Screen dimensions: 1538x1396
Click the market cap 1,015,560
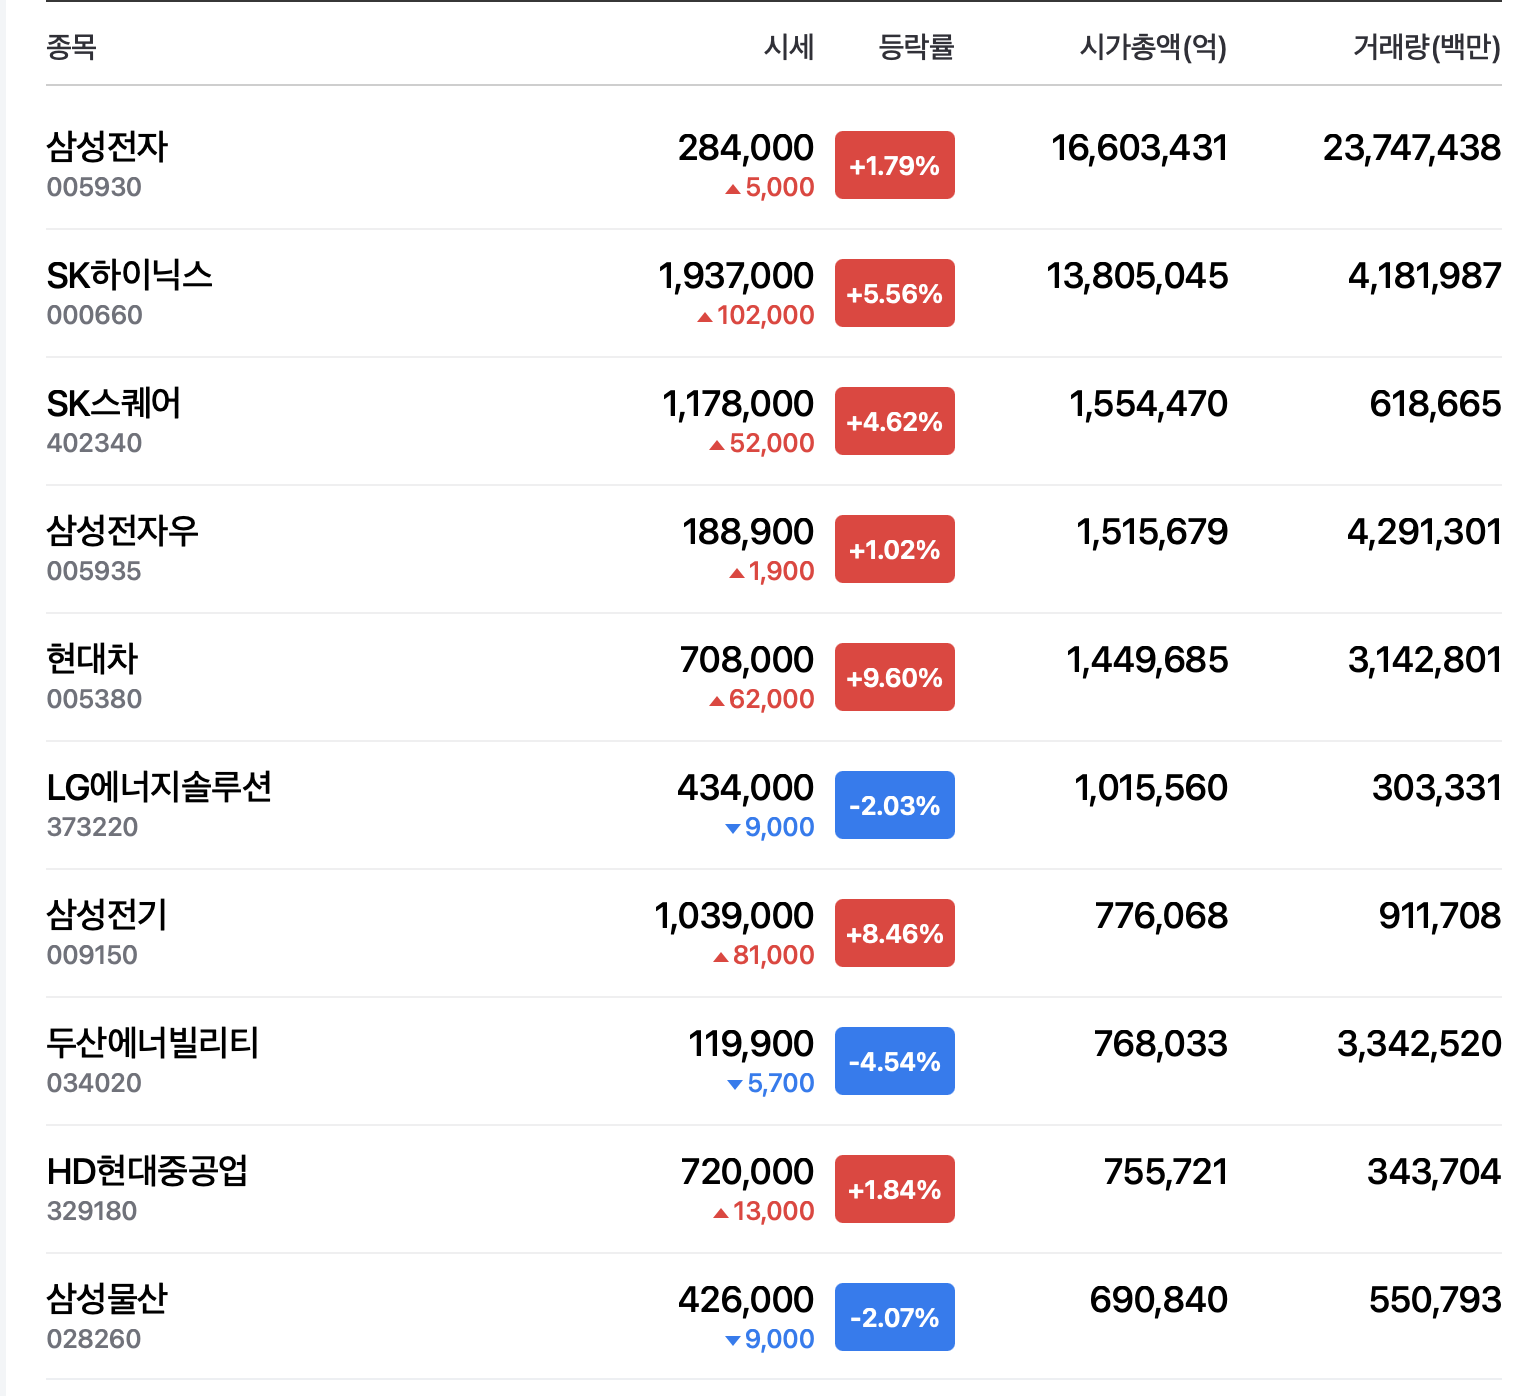(x=1151, y=788)
